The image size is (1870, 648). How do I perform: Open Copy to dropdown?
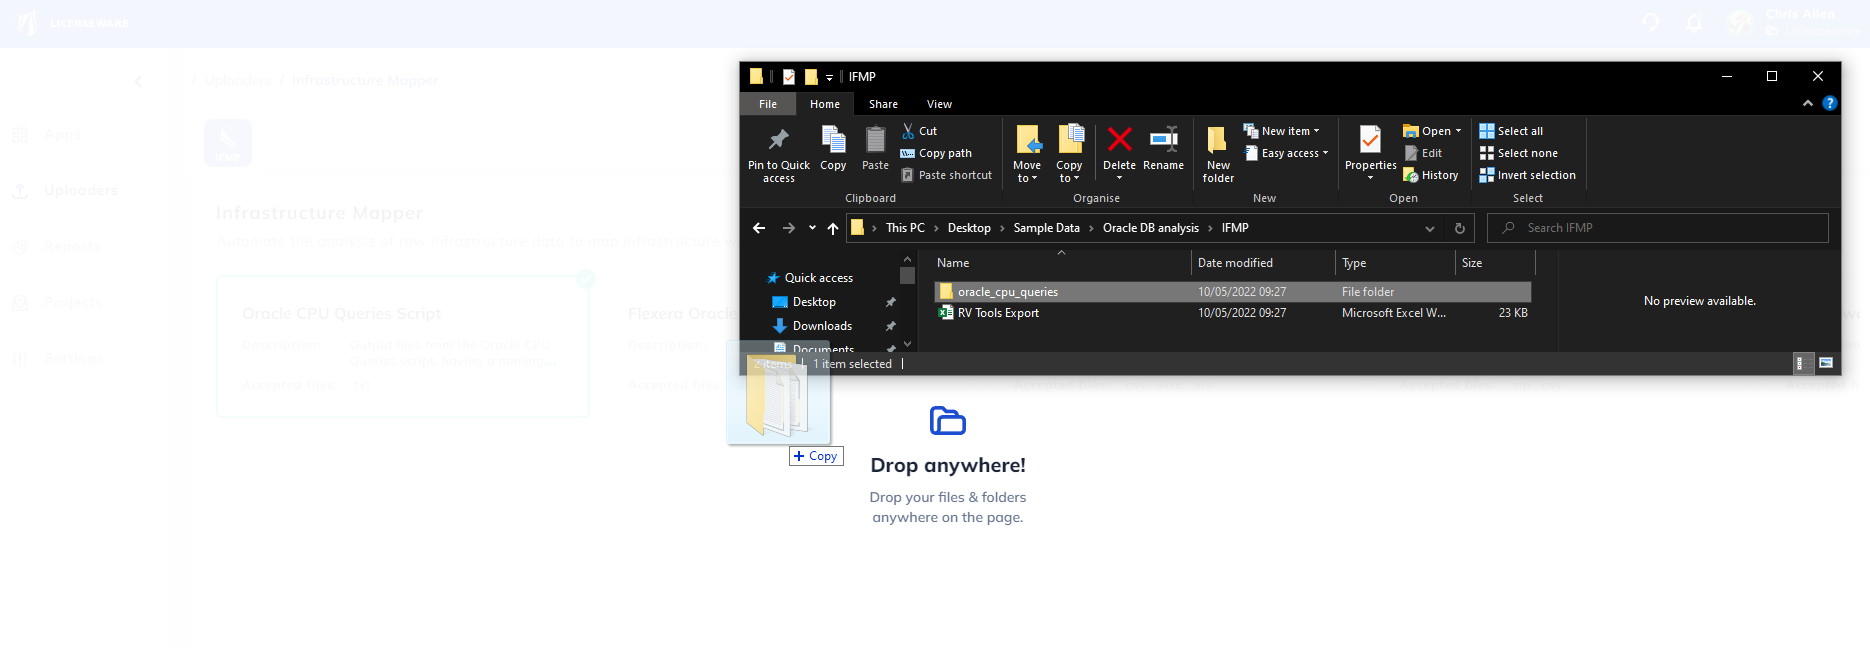pyautogui.click(x=1069, y=154)
